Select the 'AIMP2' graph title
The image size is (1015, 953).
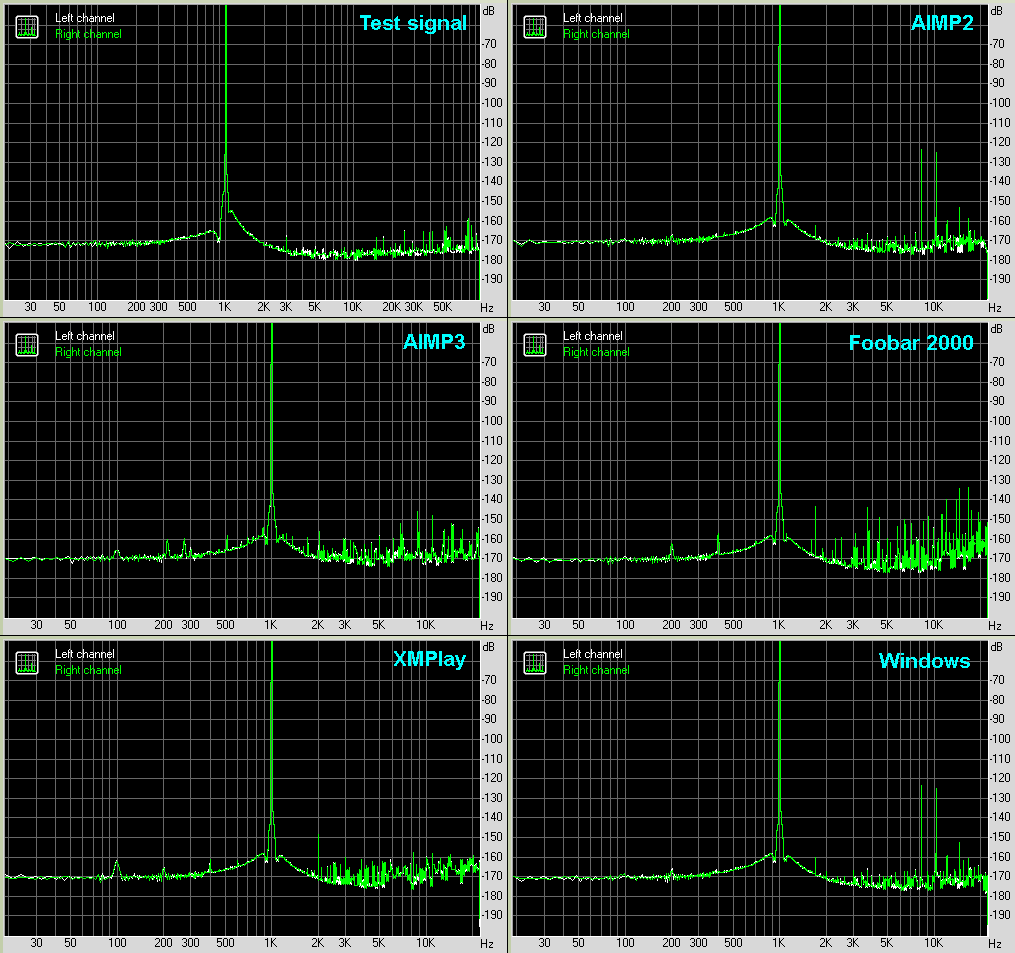942,23
